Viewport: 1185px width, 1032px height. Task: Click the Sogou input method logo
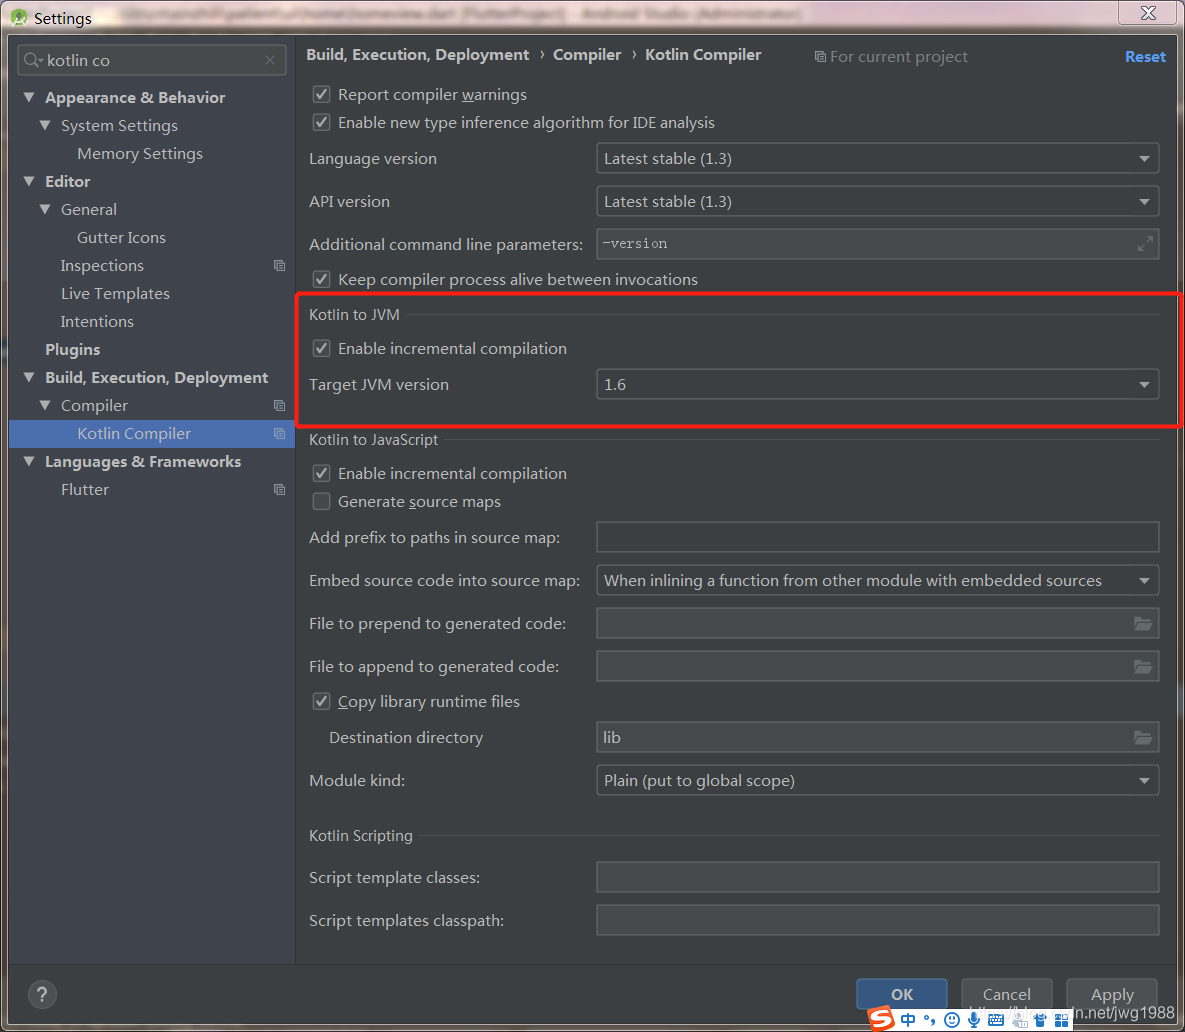[x=881, y=1018]
